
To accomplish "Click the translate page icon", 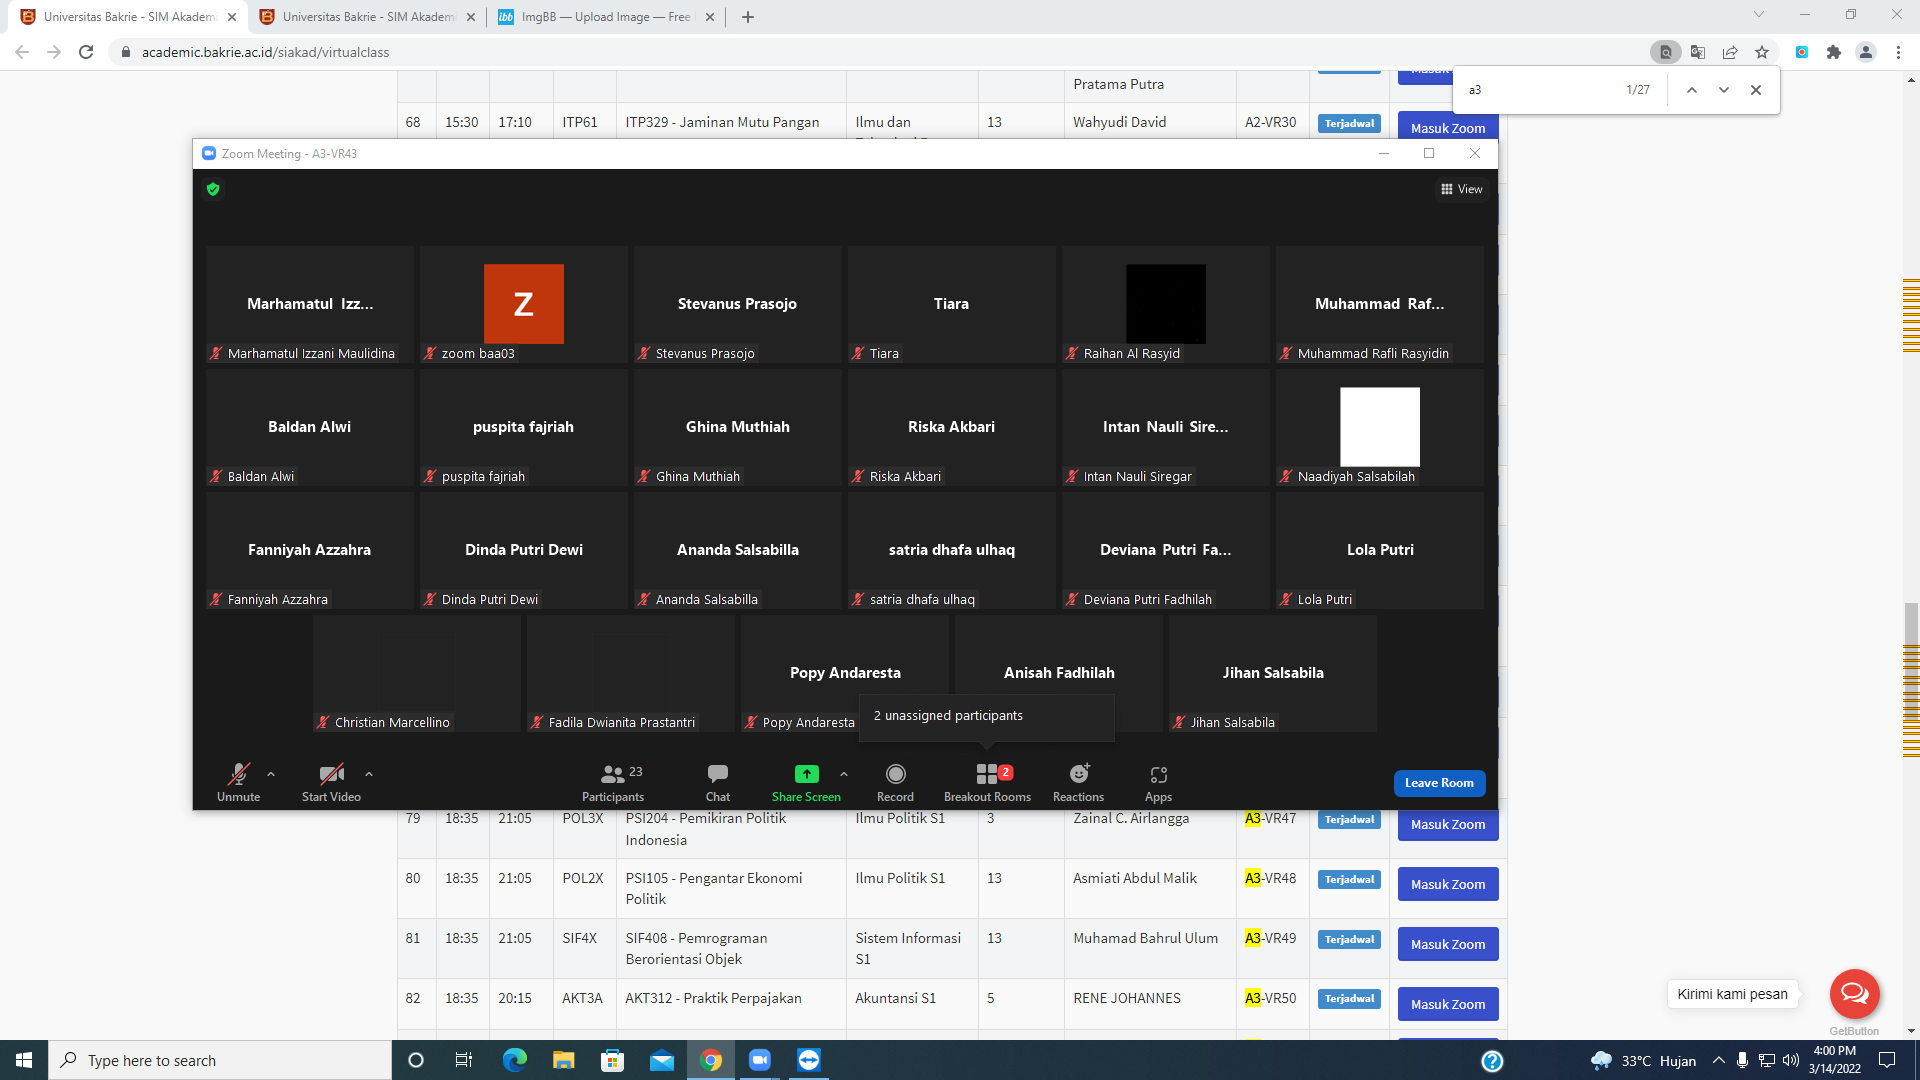I will click(1698, 52).
